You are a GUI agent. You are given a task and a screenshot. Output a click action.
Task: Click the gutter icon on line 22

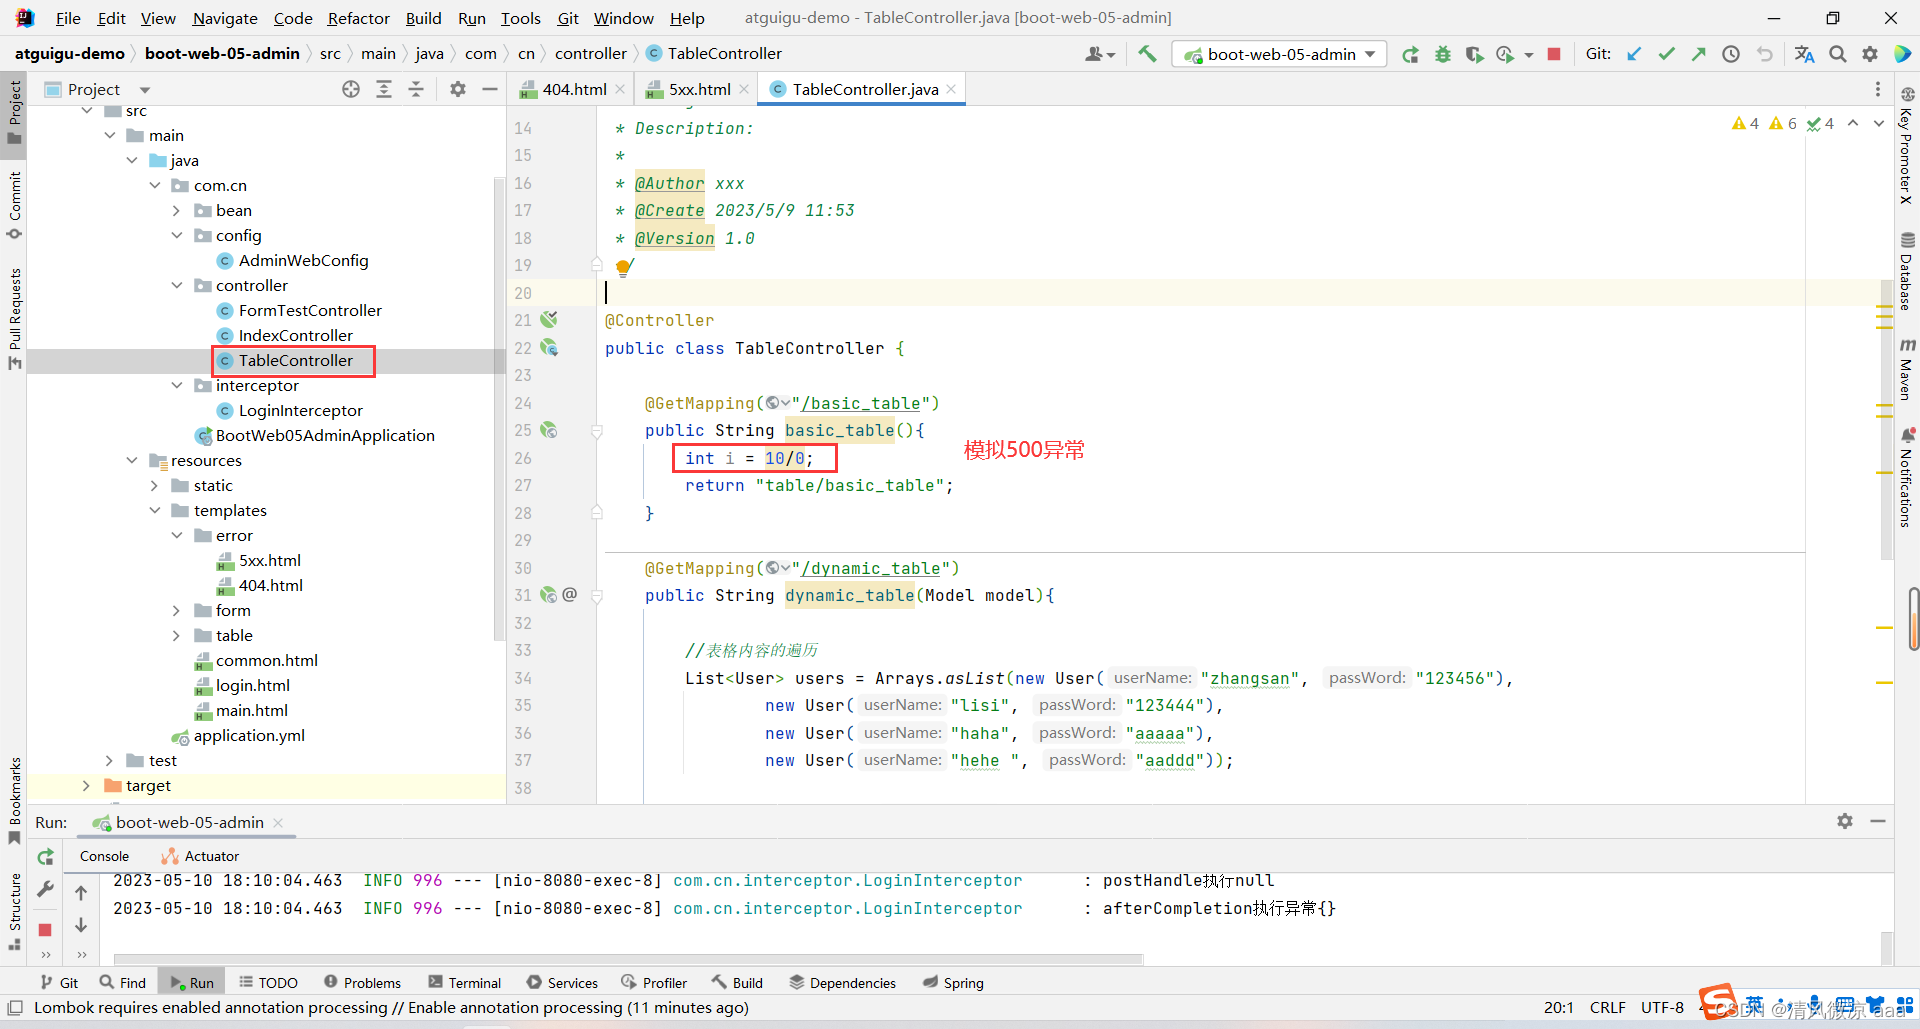pyautogui.click(x=549, y=348)
